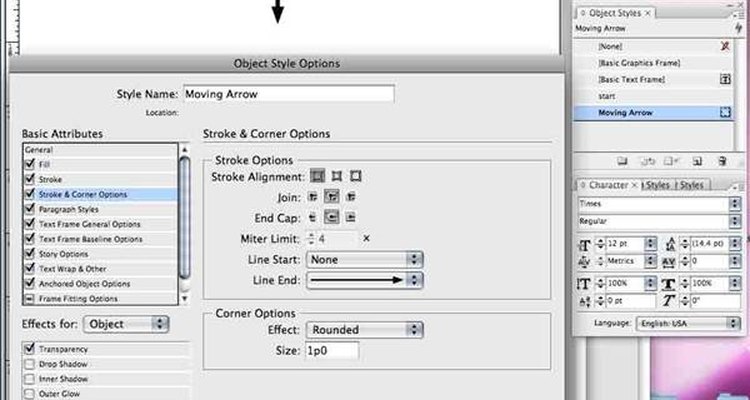The image size is (750, 400).
Task: Switch to the Character panel tab
Action: point(608,185)
